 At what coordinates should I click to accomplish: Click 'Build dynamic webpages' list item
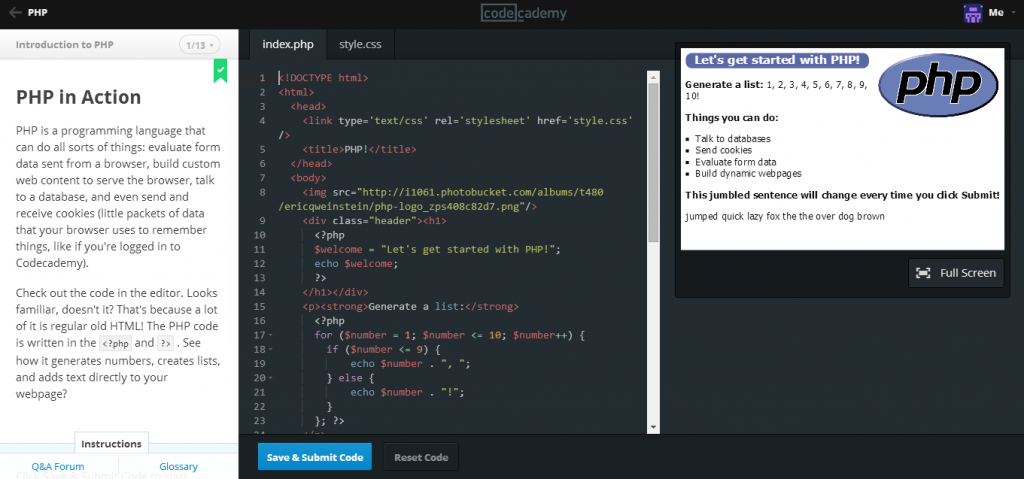click(x=748, y=174)
